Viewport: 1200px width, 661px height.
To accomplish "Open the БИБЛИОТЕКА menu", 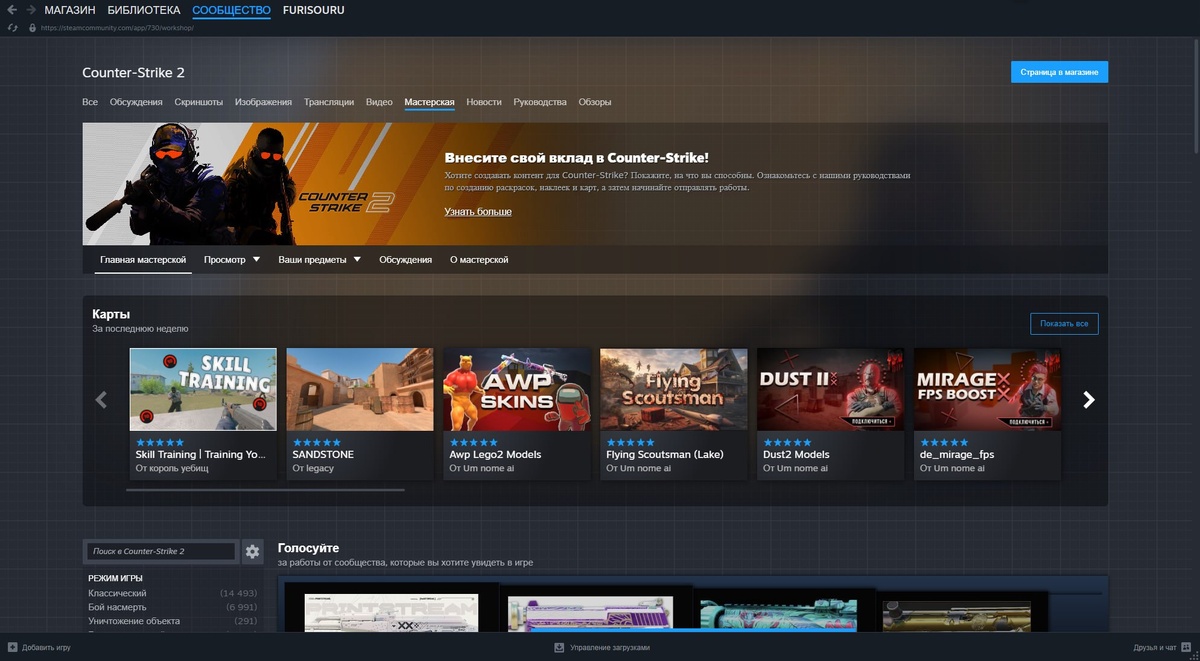I will click(x=144, y=10).
